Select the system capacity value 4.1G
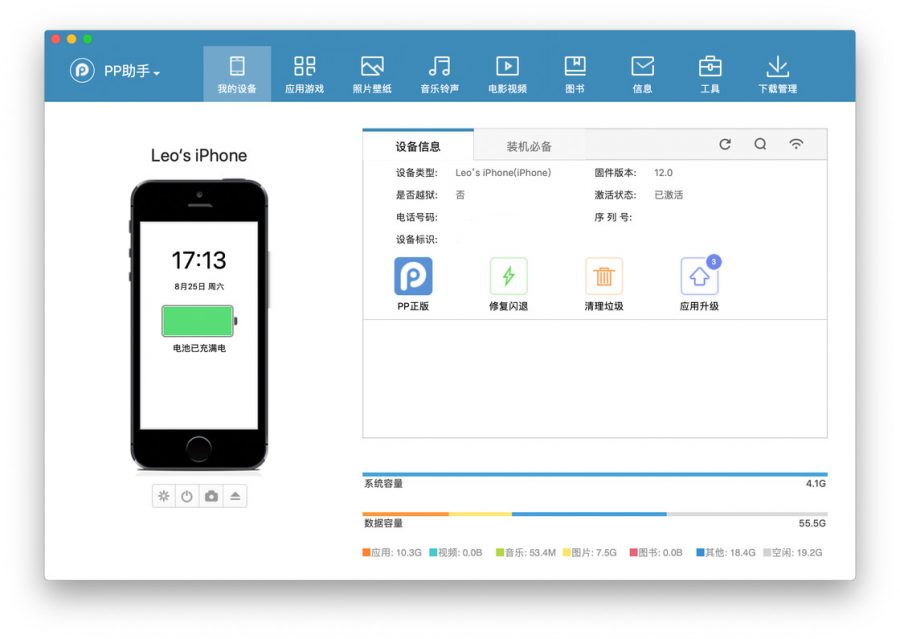Viewport: 900px width, 639px height. click(x=816, y=483)
